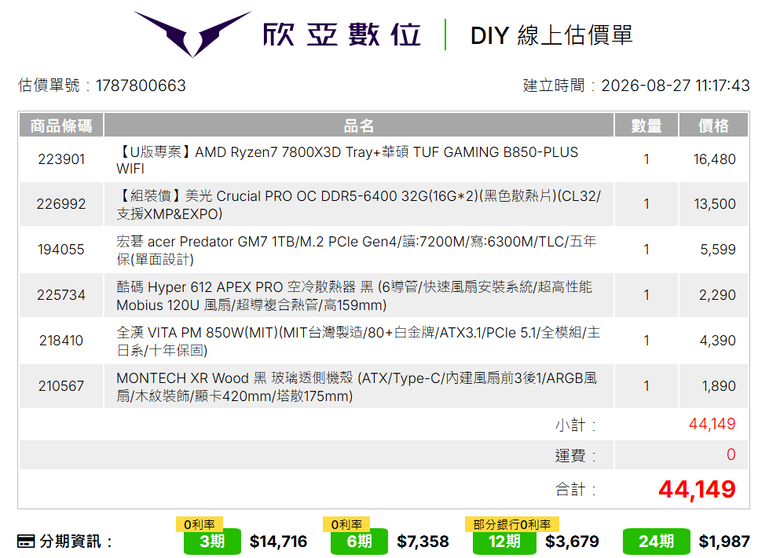This screenshot has height=558, width=780.
Task: Click the 欣亞數位 brand name text
Action: pos(342,35)
